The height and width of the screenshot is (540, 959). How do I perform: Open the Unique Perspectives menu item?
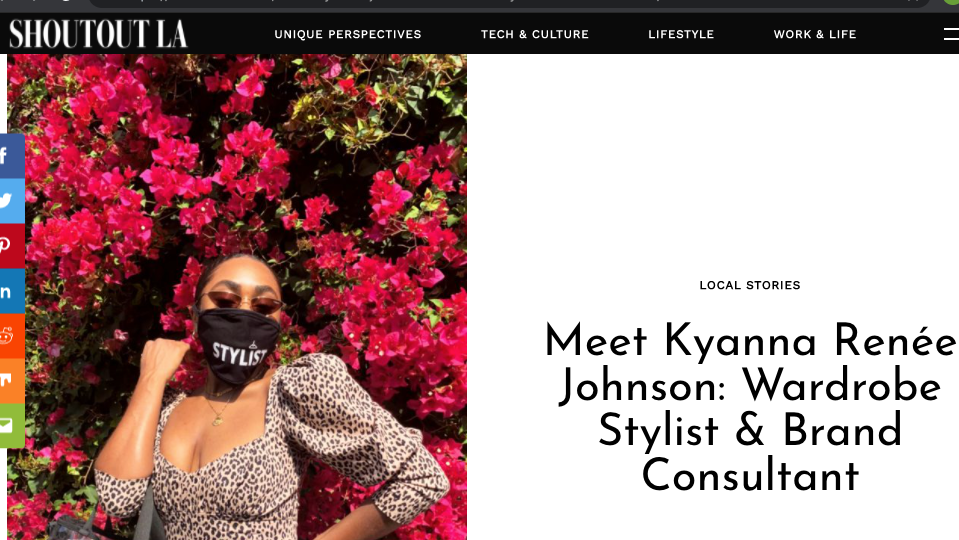(347, 34)
